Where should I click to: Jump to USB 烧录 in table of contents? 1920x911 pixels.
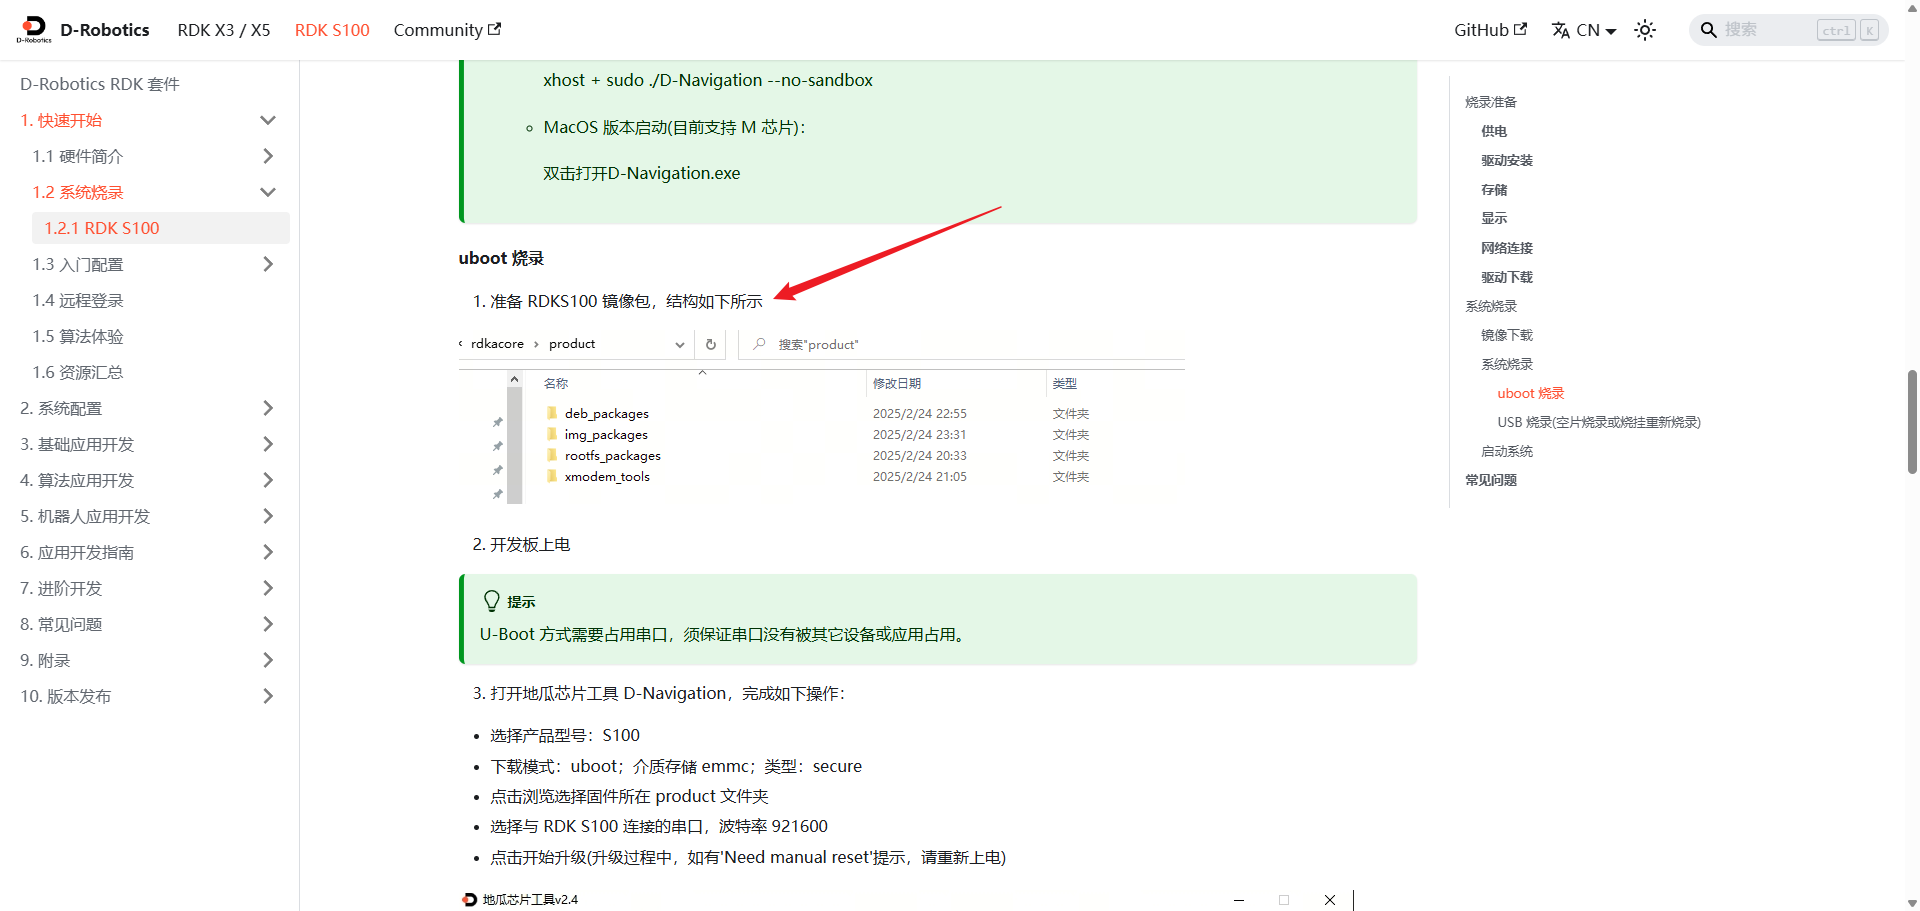click(1599, 422)
